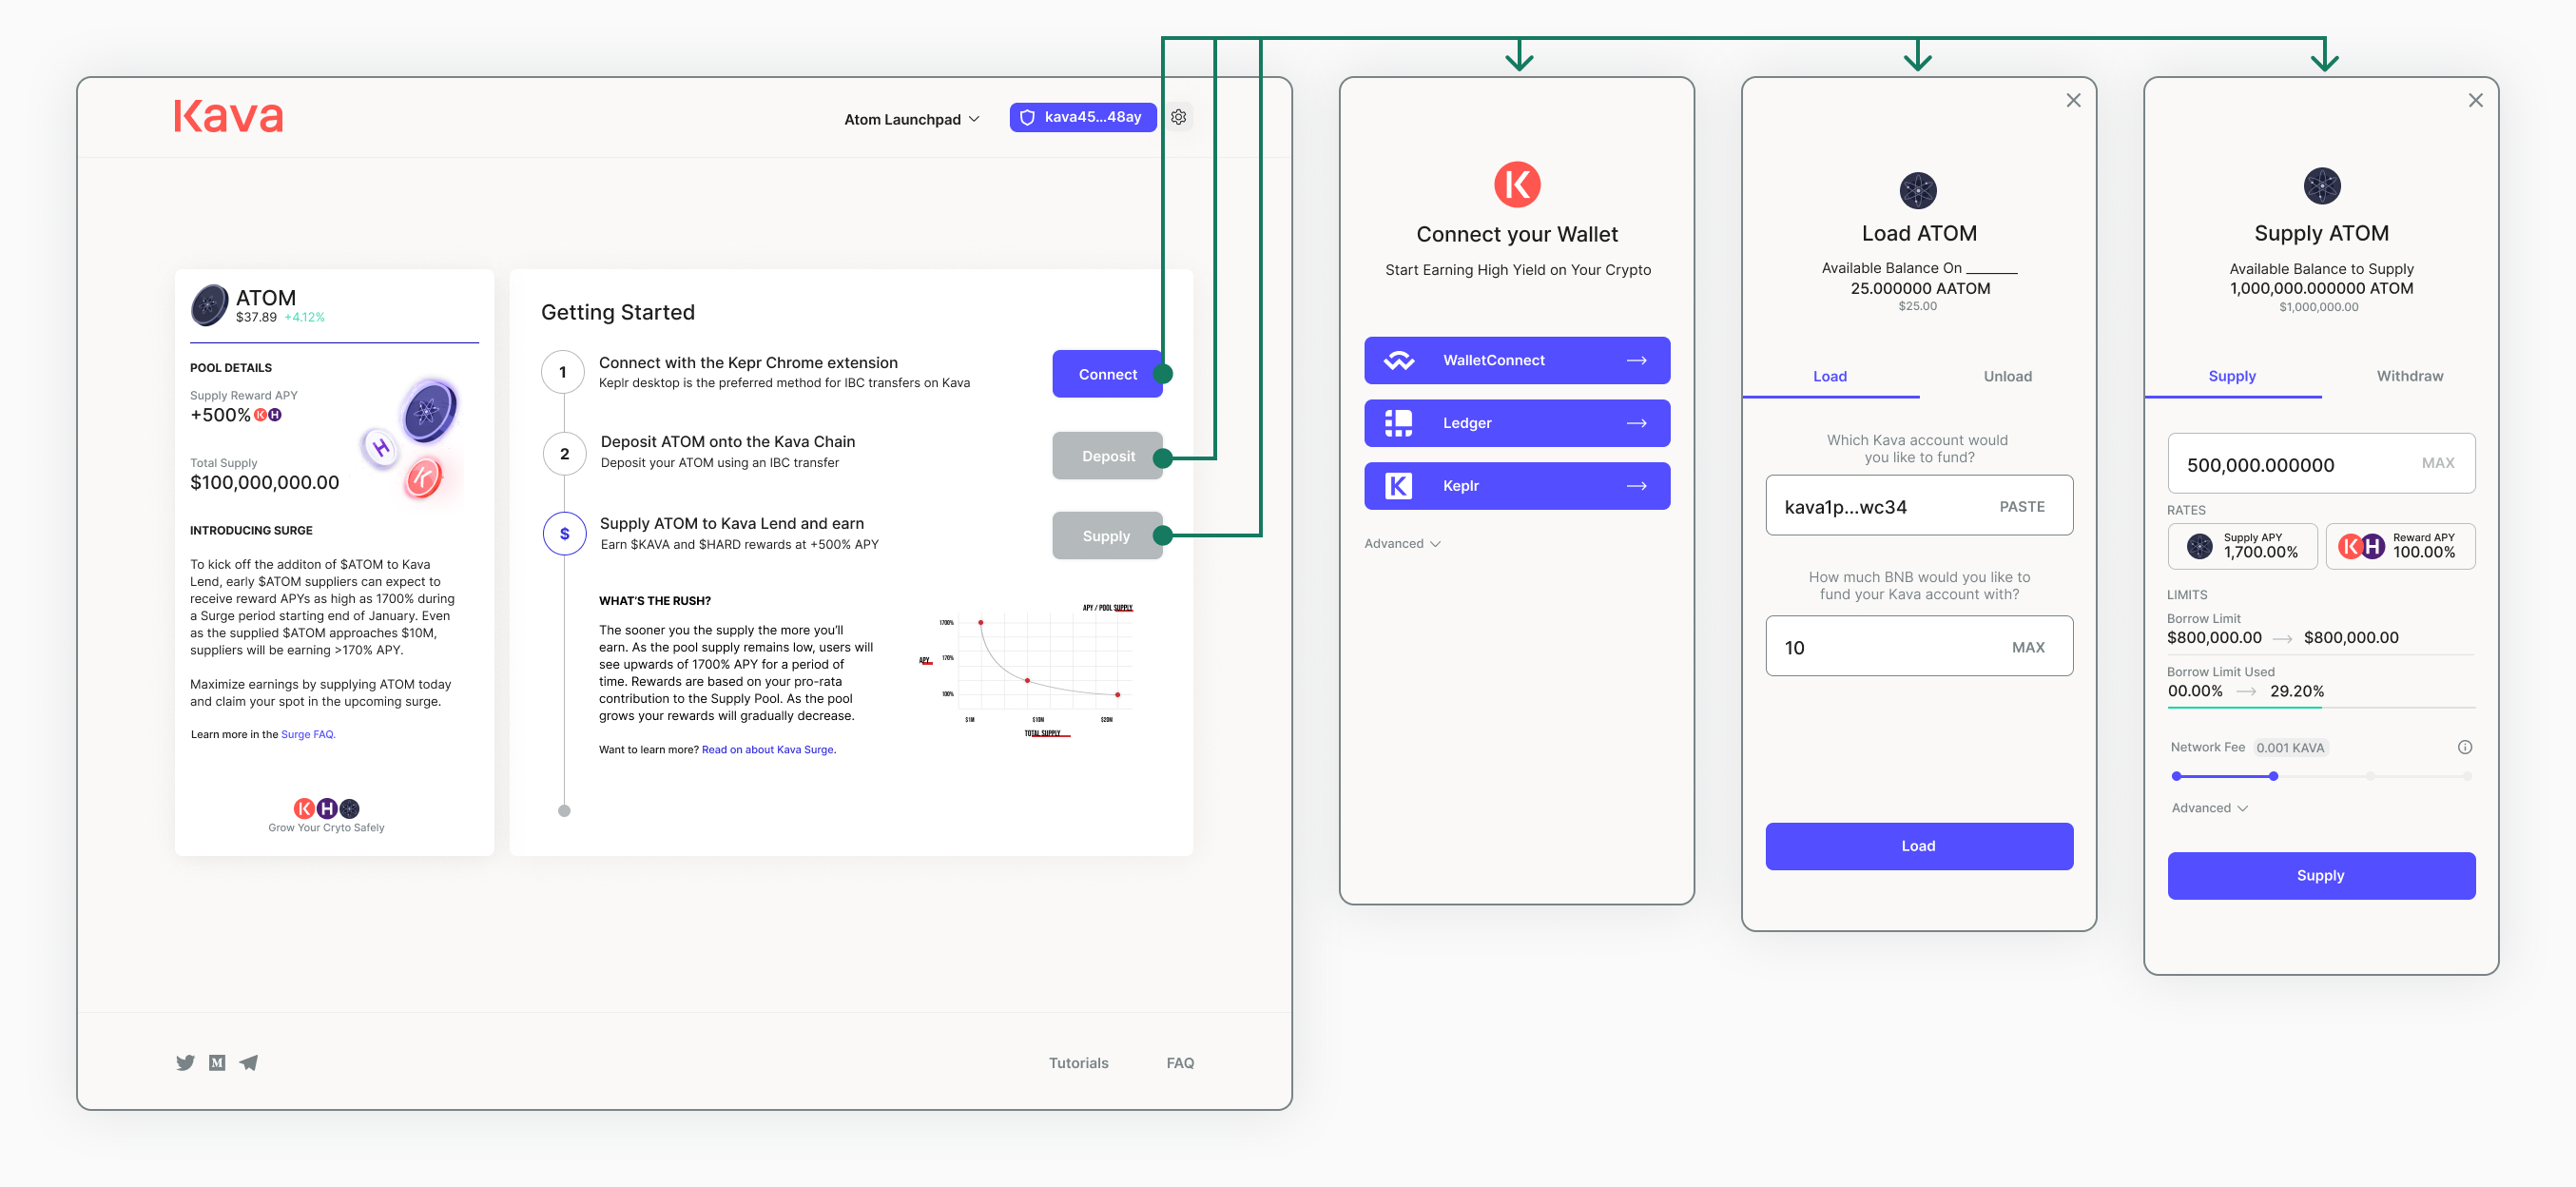Click the red Kava icon in wallet panel

(1516, 184)
